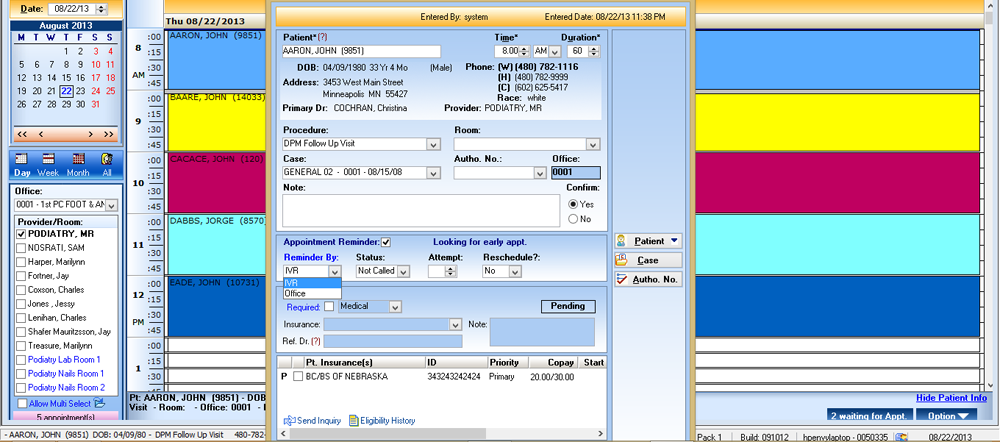1000x442 pixels.
Task: Expand the Procedure dropdown
Action: pos(433,144)
